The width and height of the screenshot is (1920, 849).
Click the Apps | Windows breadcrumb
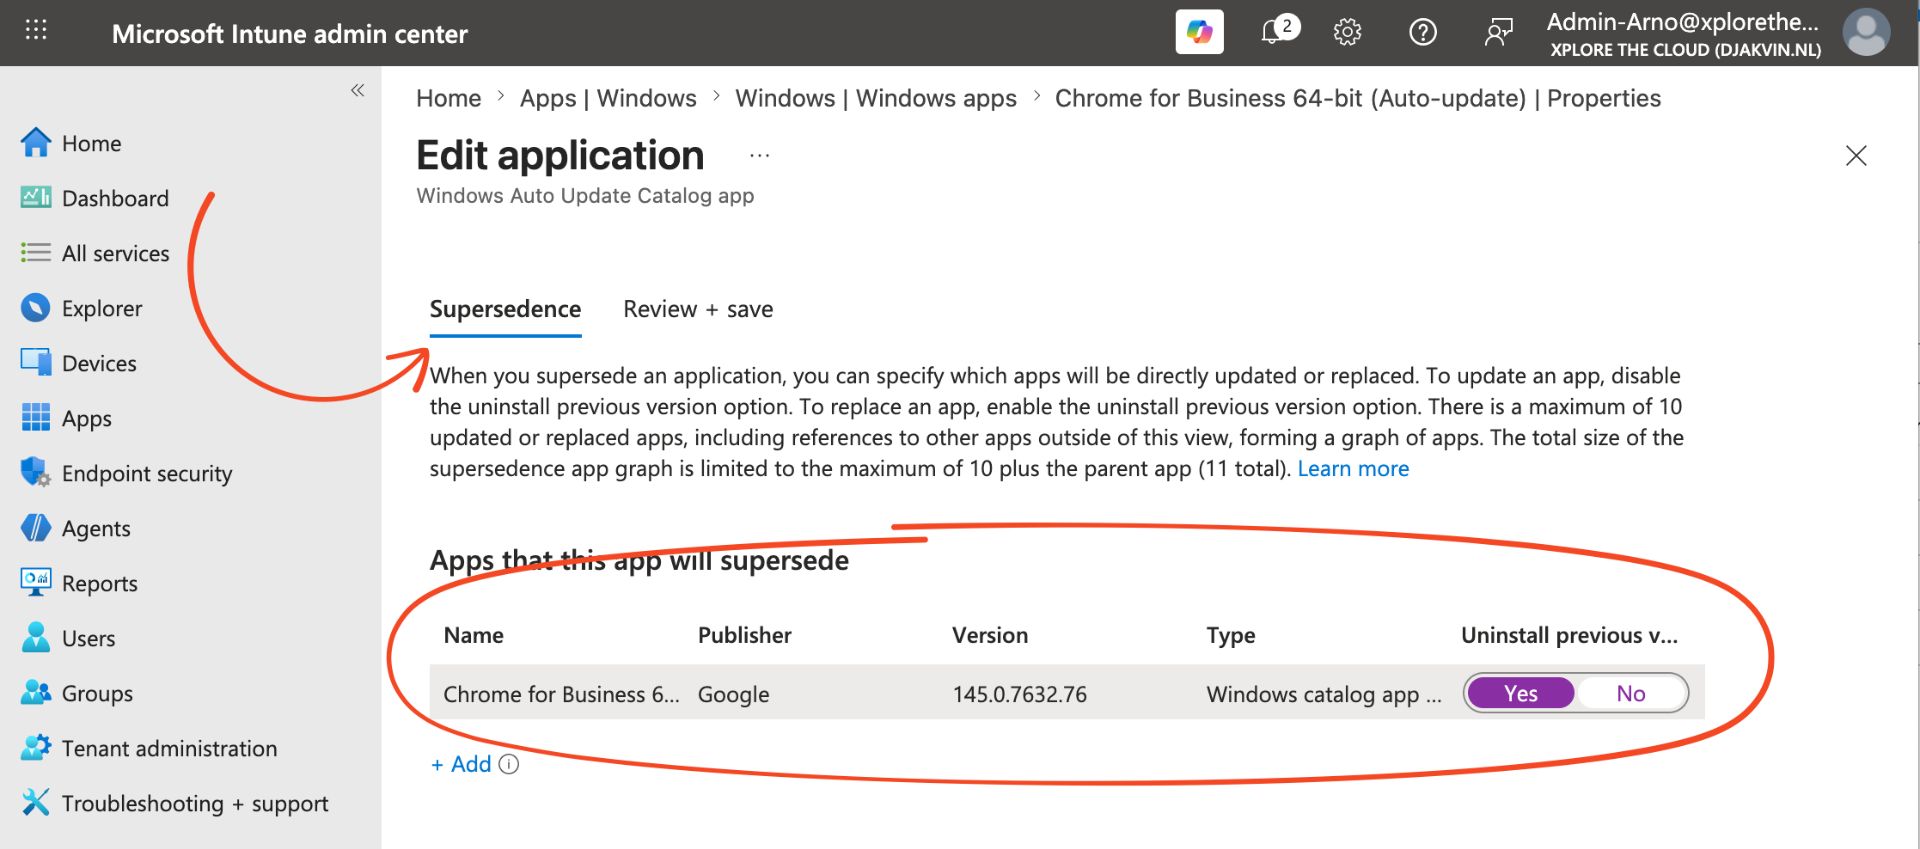click(608, 98)
